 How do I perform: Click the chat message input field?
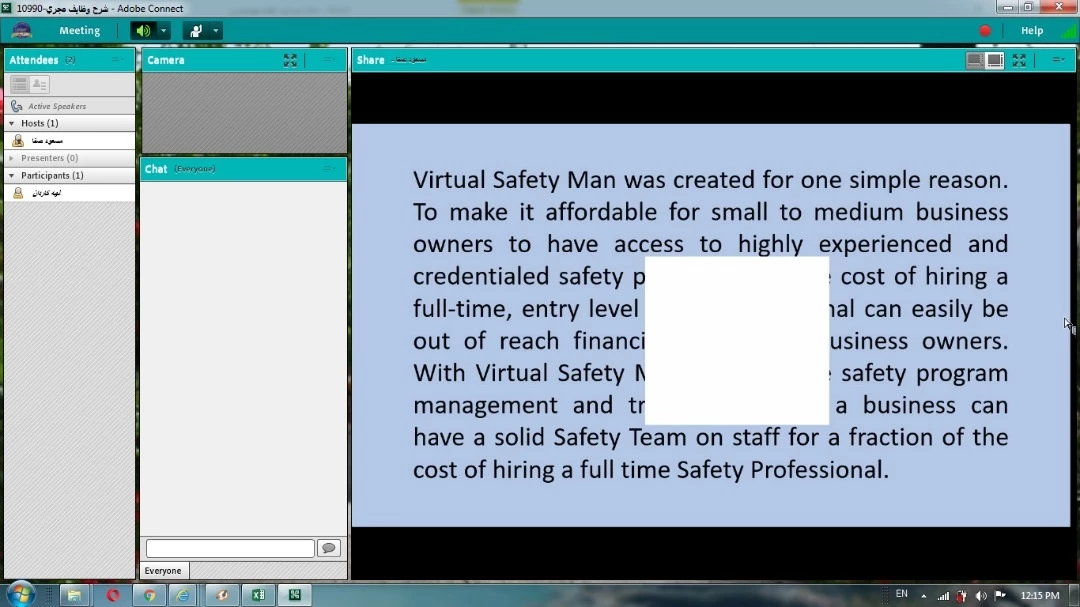click(230, 548)
